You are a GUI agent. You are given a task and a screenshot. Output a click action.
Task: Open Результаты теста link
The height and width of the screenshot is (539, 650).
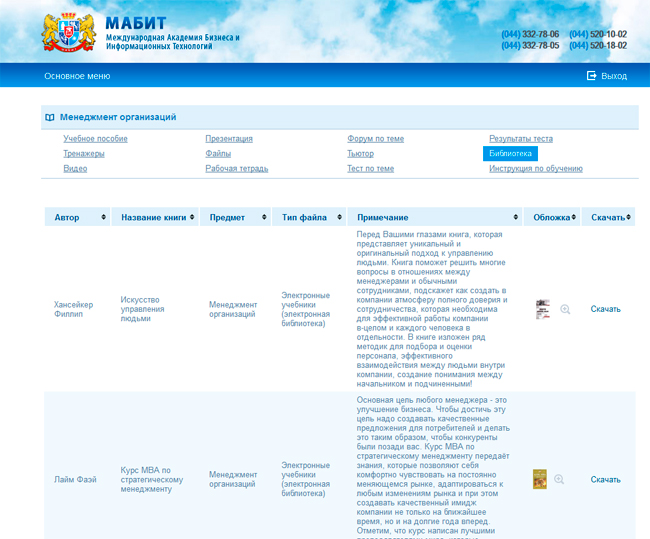pyautogui.click(x=520, y=139)
